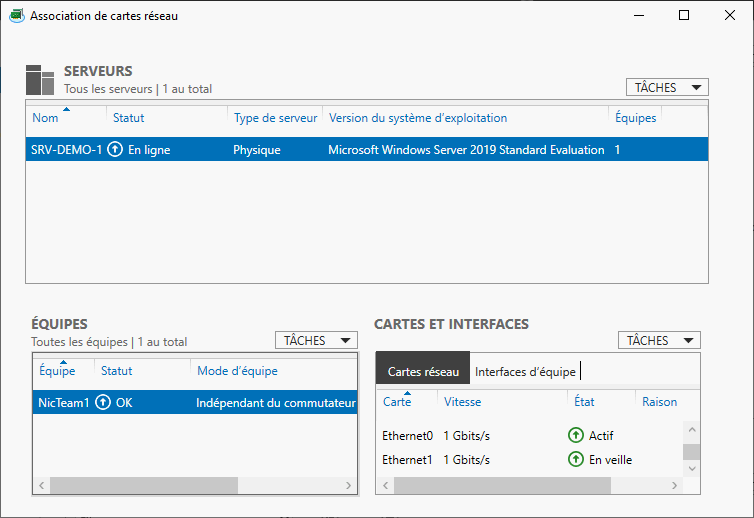Screen dimensions: 754x518
Task: Maximize the Association de cartes réseau window
Action: pyautogui.click(x=684, y=16)
